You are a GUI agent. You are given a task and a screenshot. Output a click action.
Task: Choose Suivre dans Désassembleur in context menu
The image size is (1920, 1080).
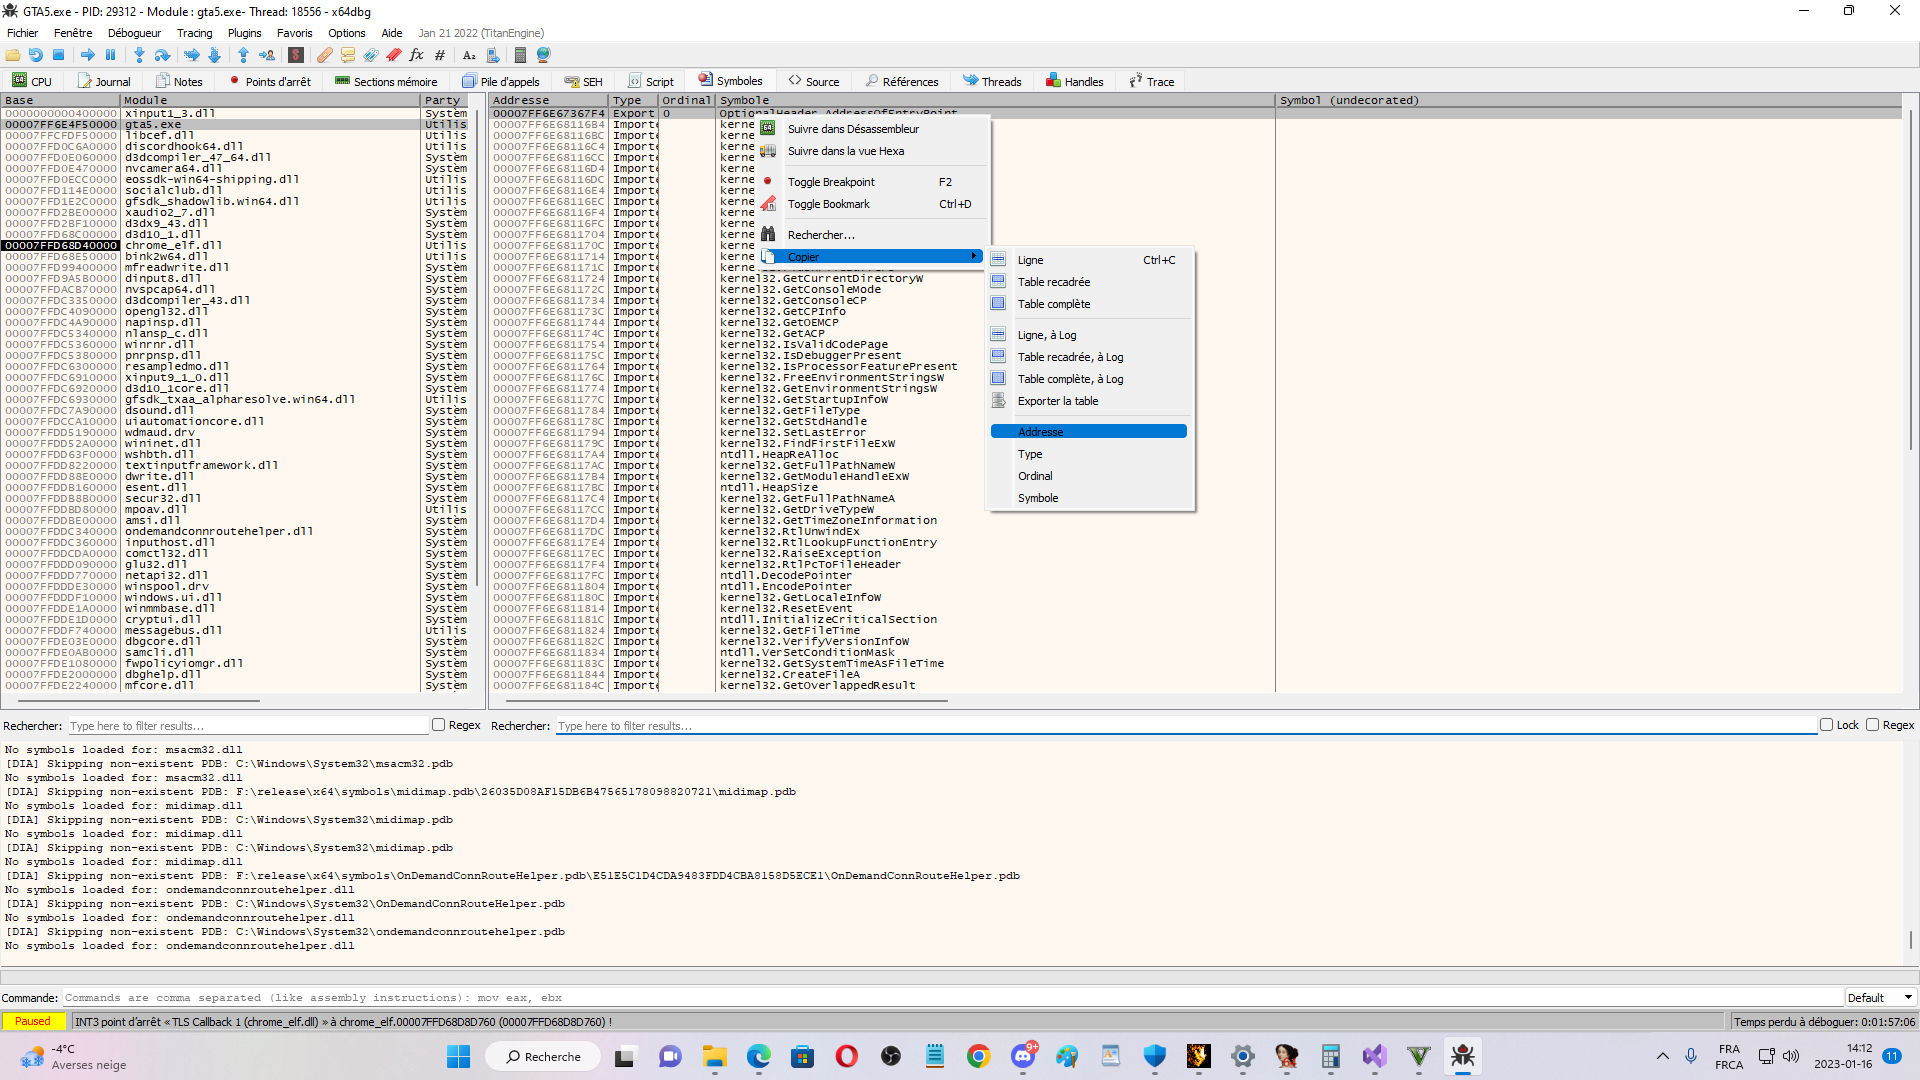point(872,129)
